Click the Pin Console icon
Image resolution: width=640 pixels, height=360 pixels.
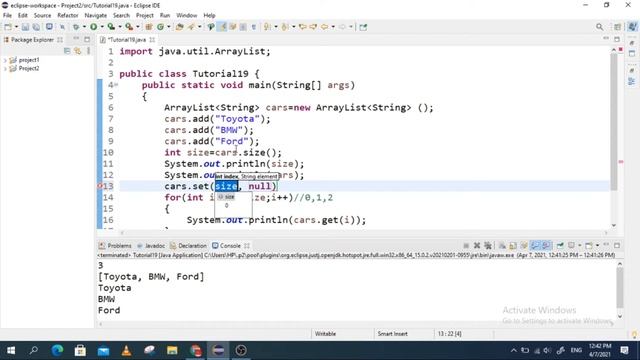(x=560, y=245)
